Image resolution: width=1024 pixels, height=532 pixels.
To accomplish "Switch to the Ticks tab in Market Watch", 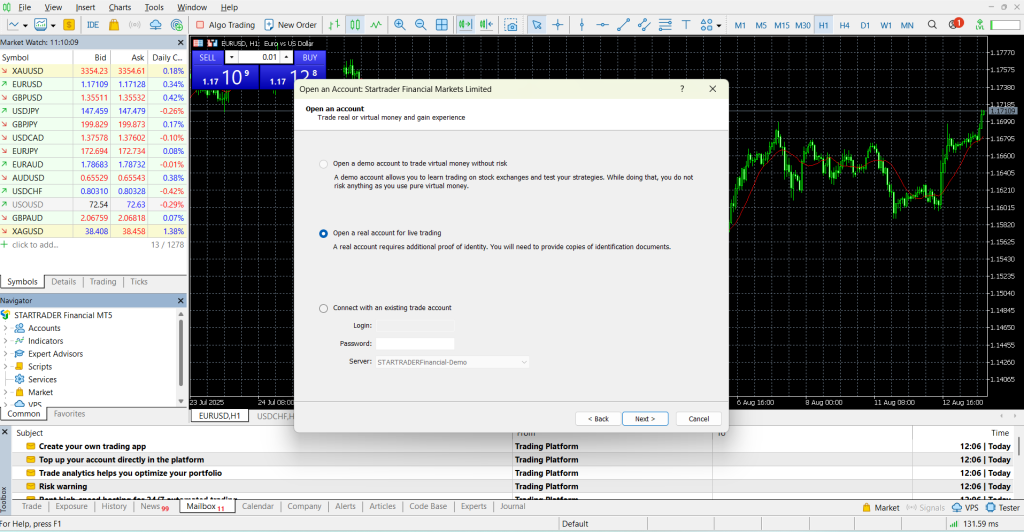I will click(138, 282).
